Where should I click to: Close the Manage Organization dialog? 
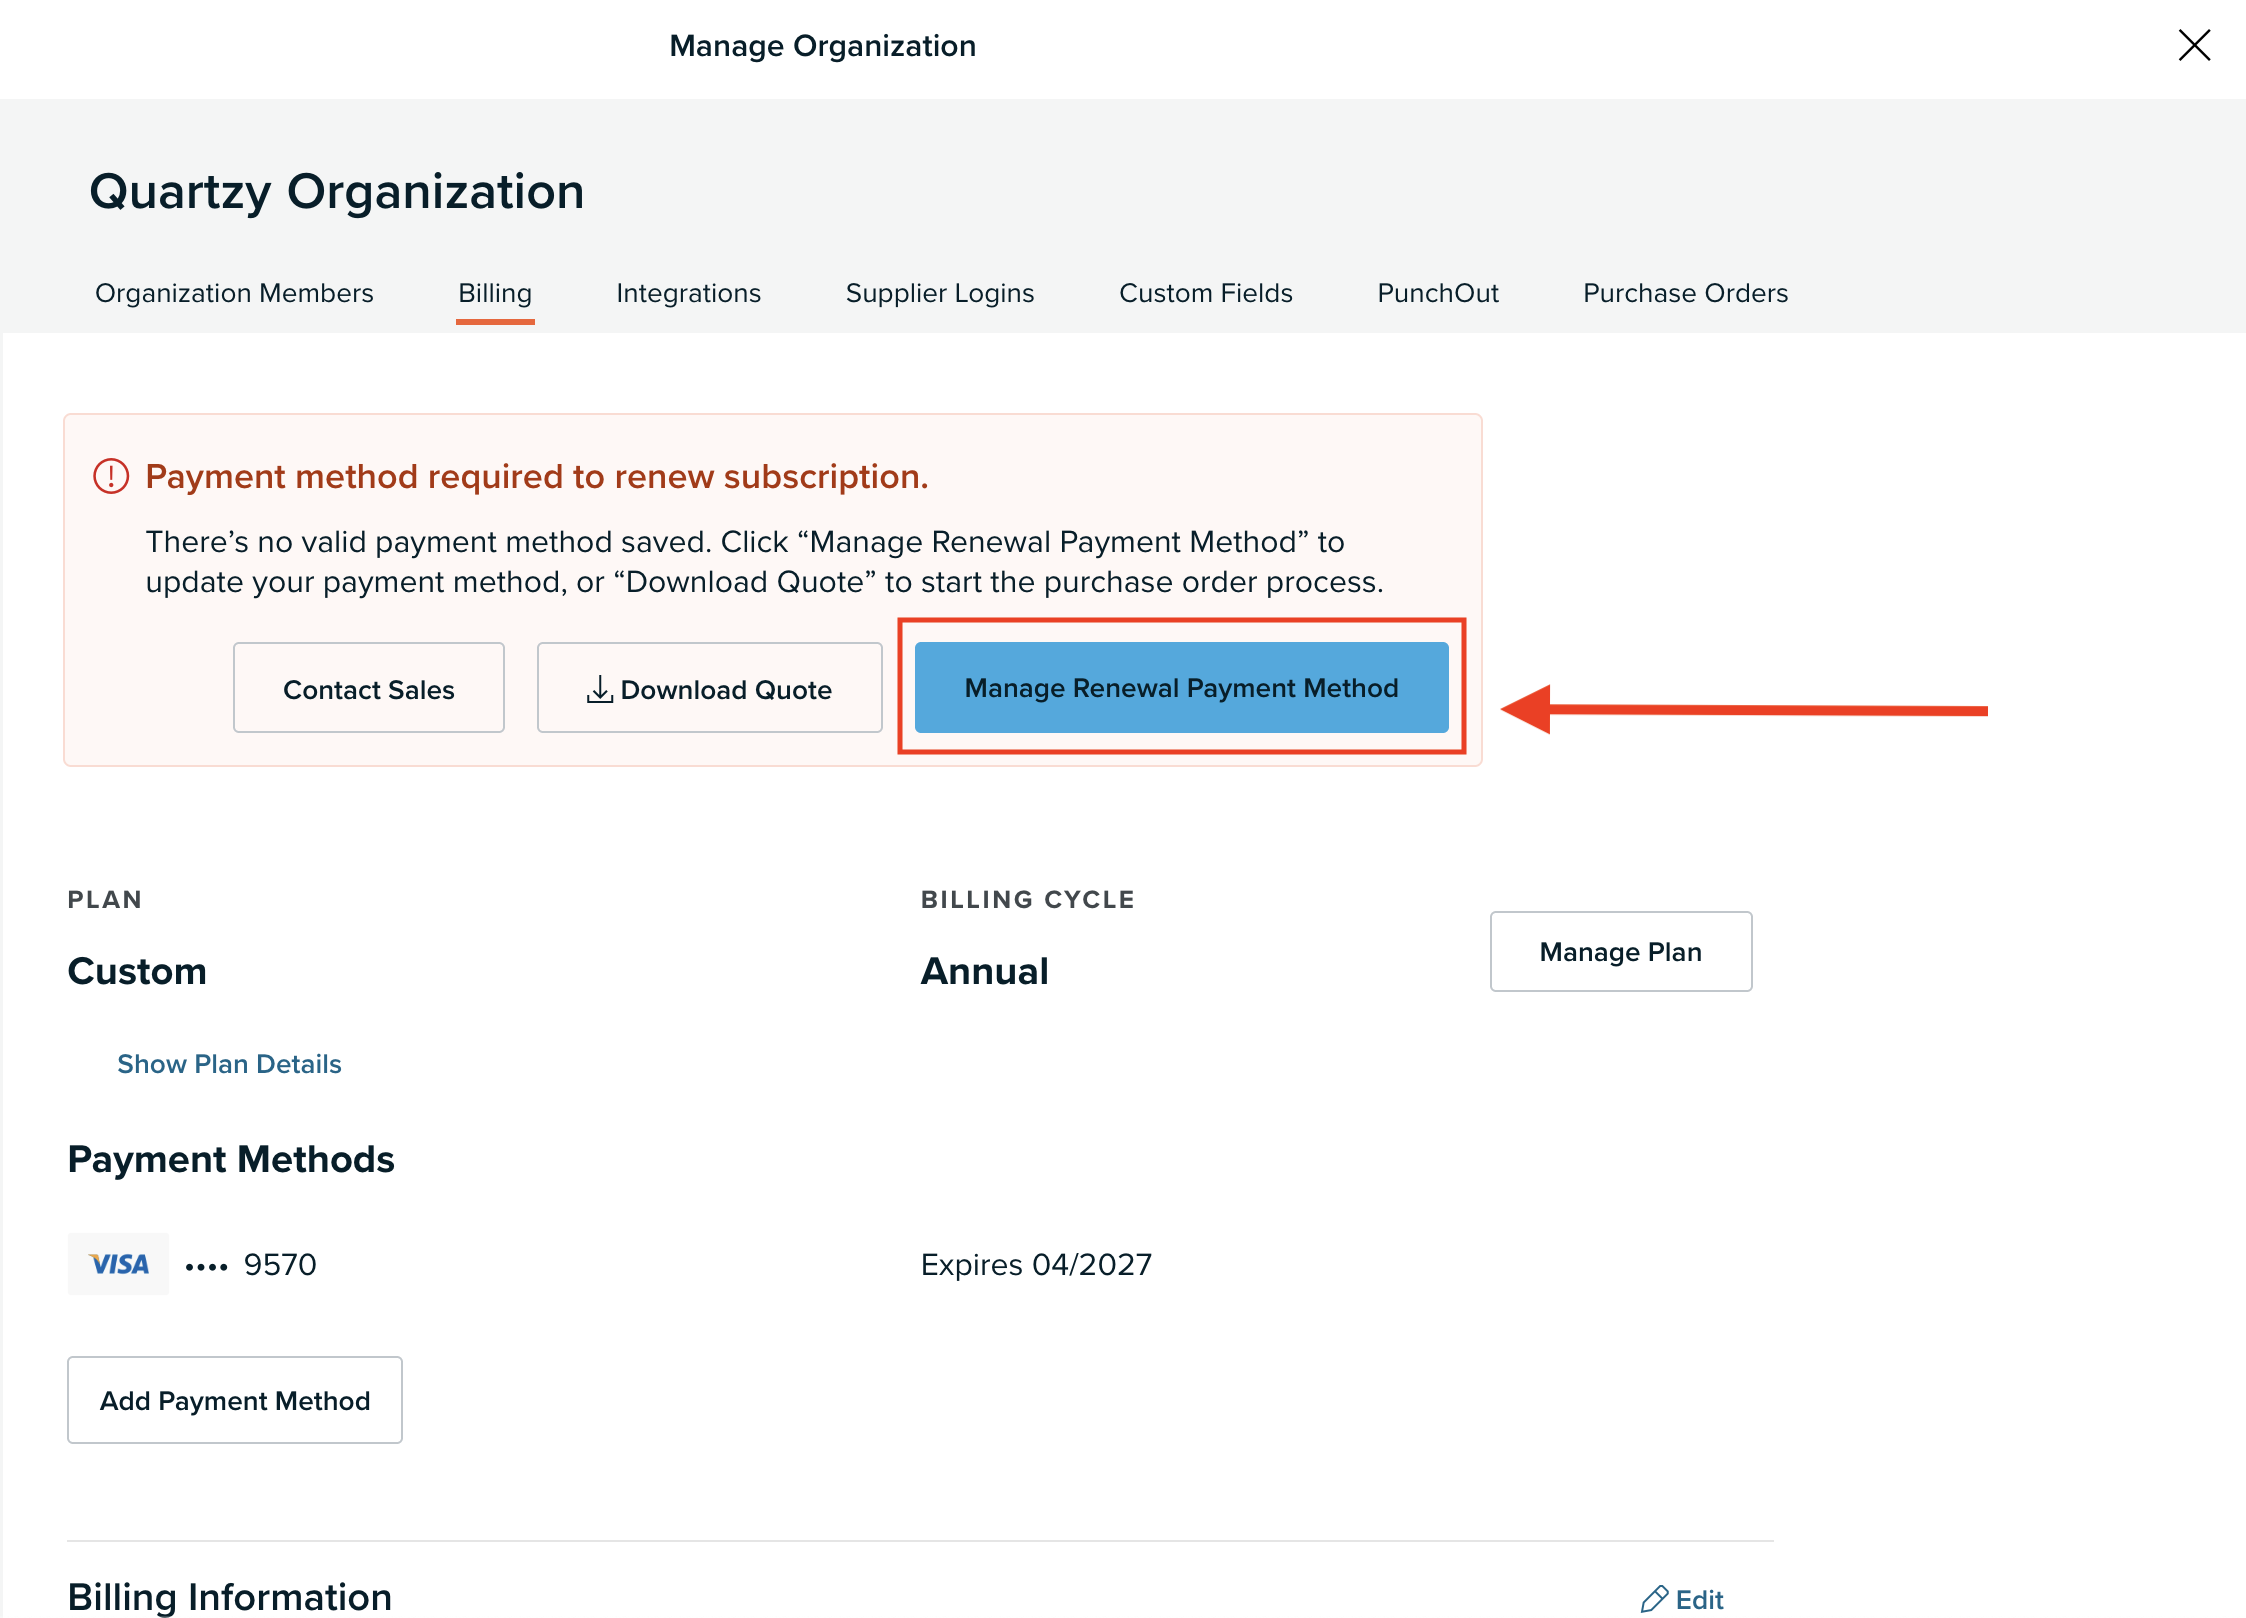(2194, 45)
